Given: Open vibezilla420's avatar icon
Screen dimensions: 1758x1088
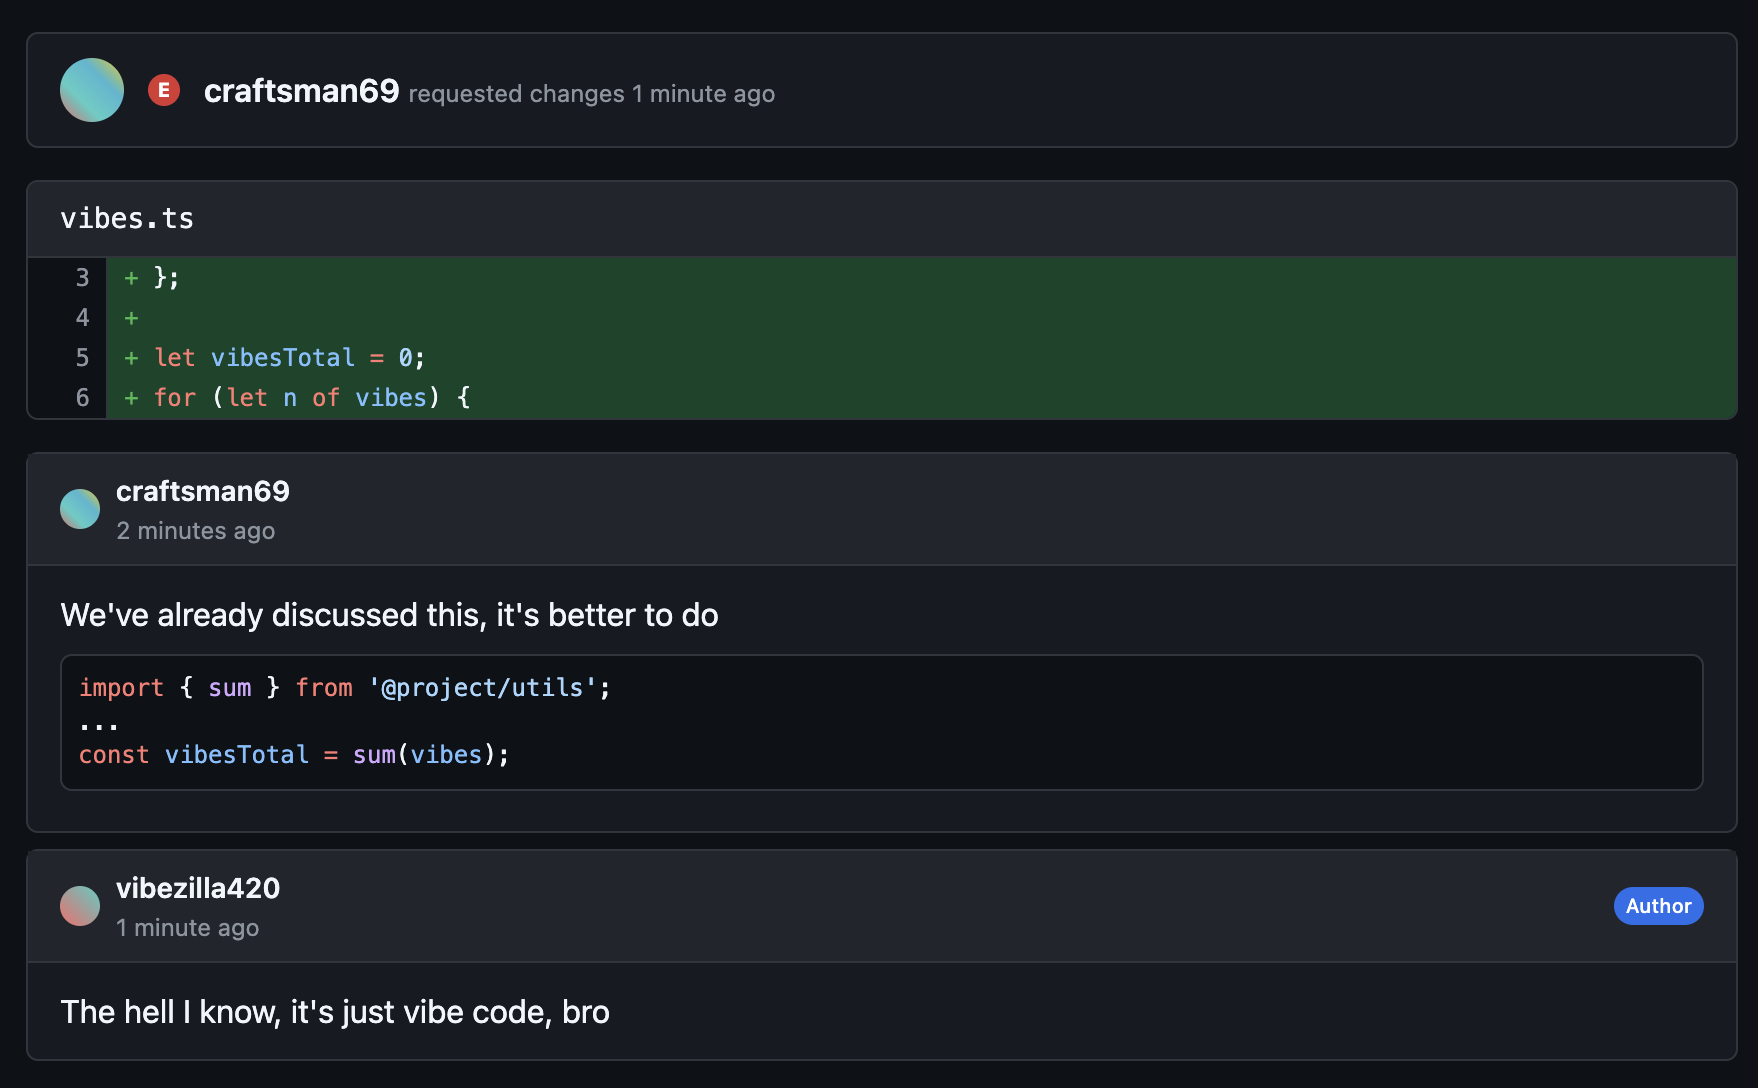Looking at the screenshot, I should coord(80,906).
